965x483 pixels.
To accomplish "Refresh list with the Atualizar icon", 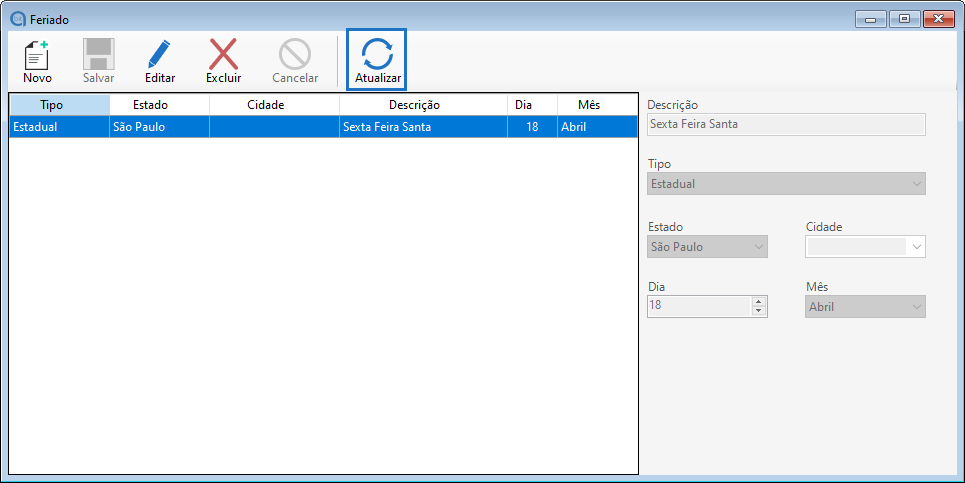I will pos(377,54).
